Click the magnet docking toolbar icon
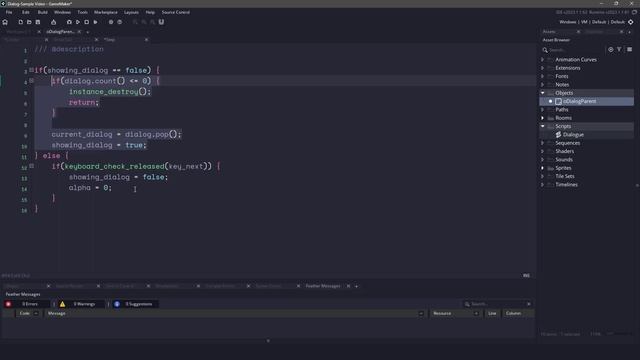 (x=161, y=22)
